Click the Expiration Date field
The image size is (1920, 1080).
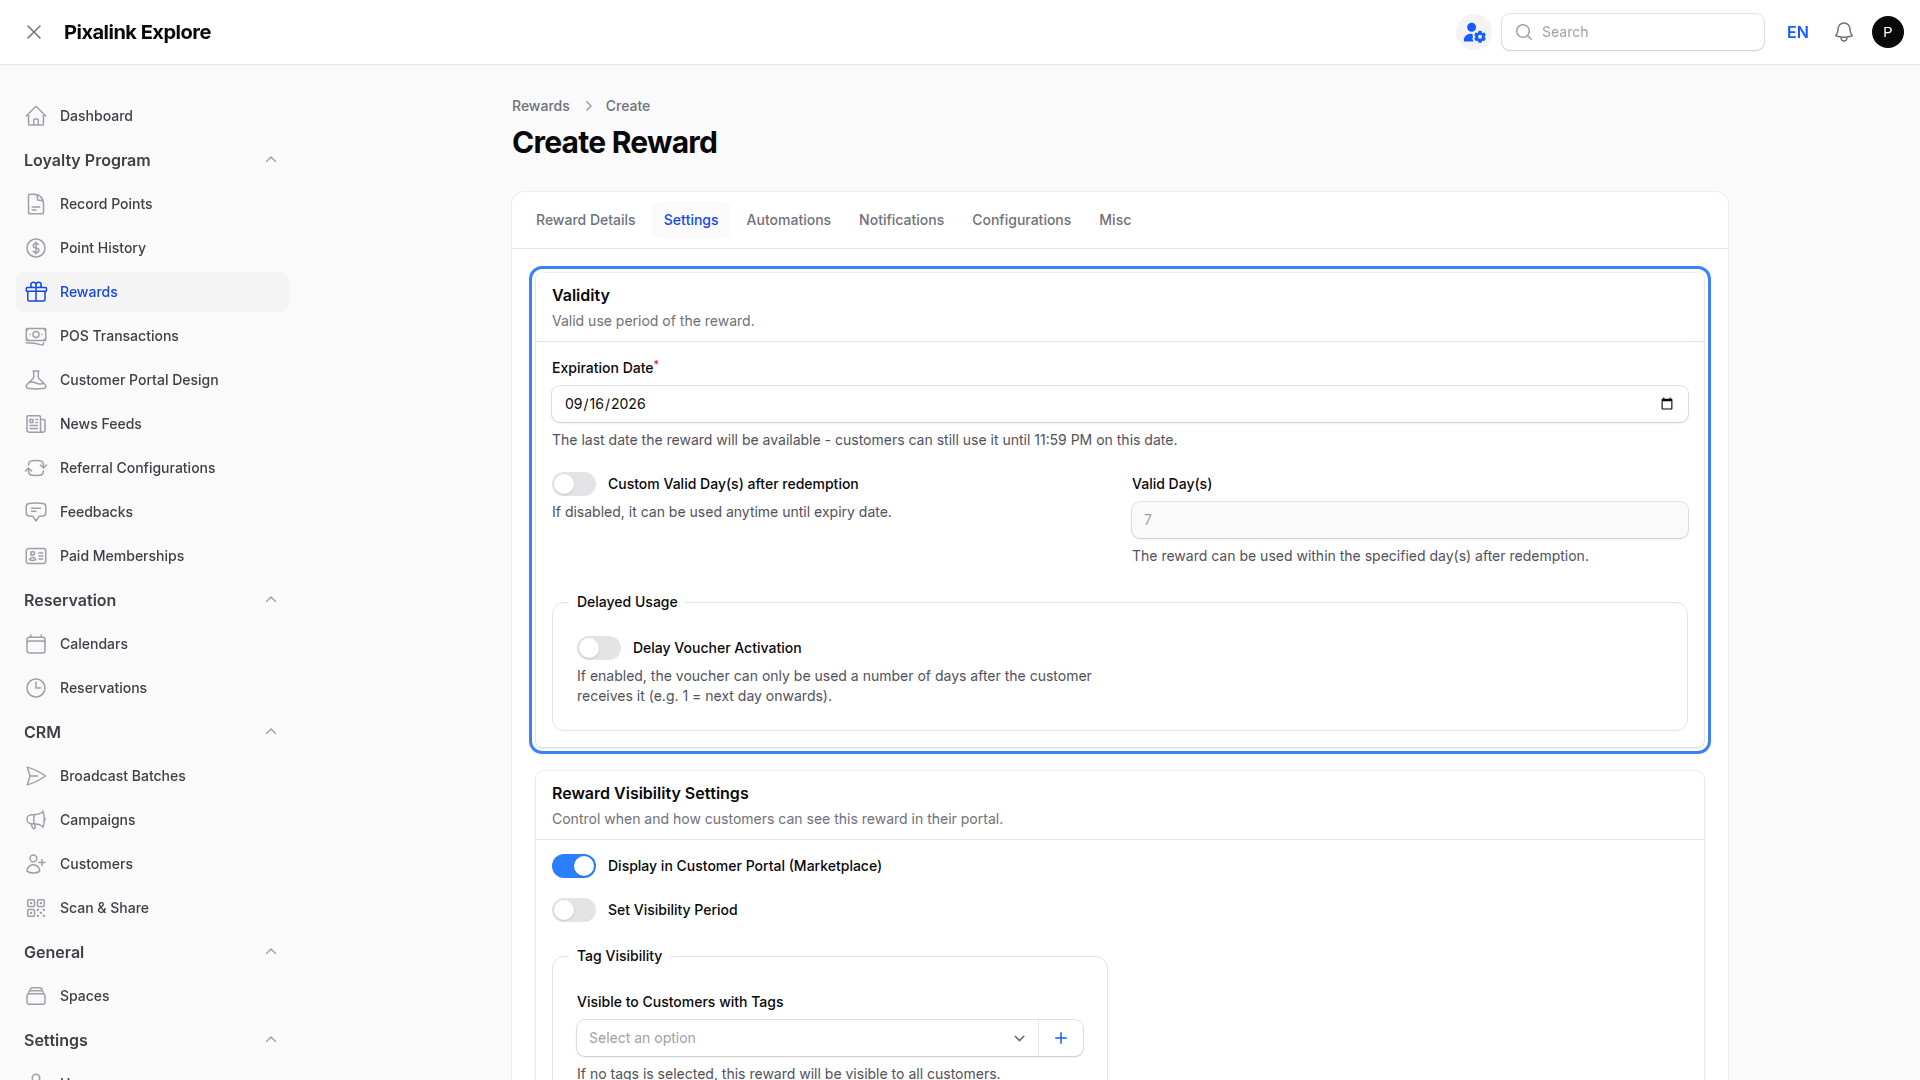[x=1120, y=404]
